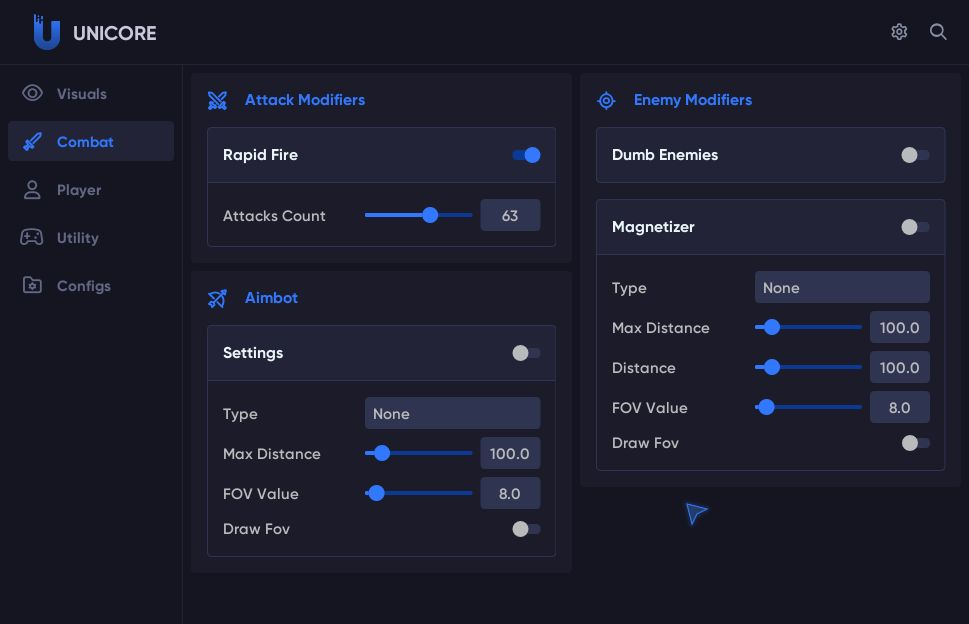Open the Configs folder icon
Screen dimensions: 969x624
tap(32, 285)
